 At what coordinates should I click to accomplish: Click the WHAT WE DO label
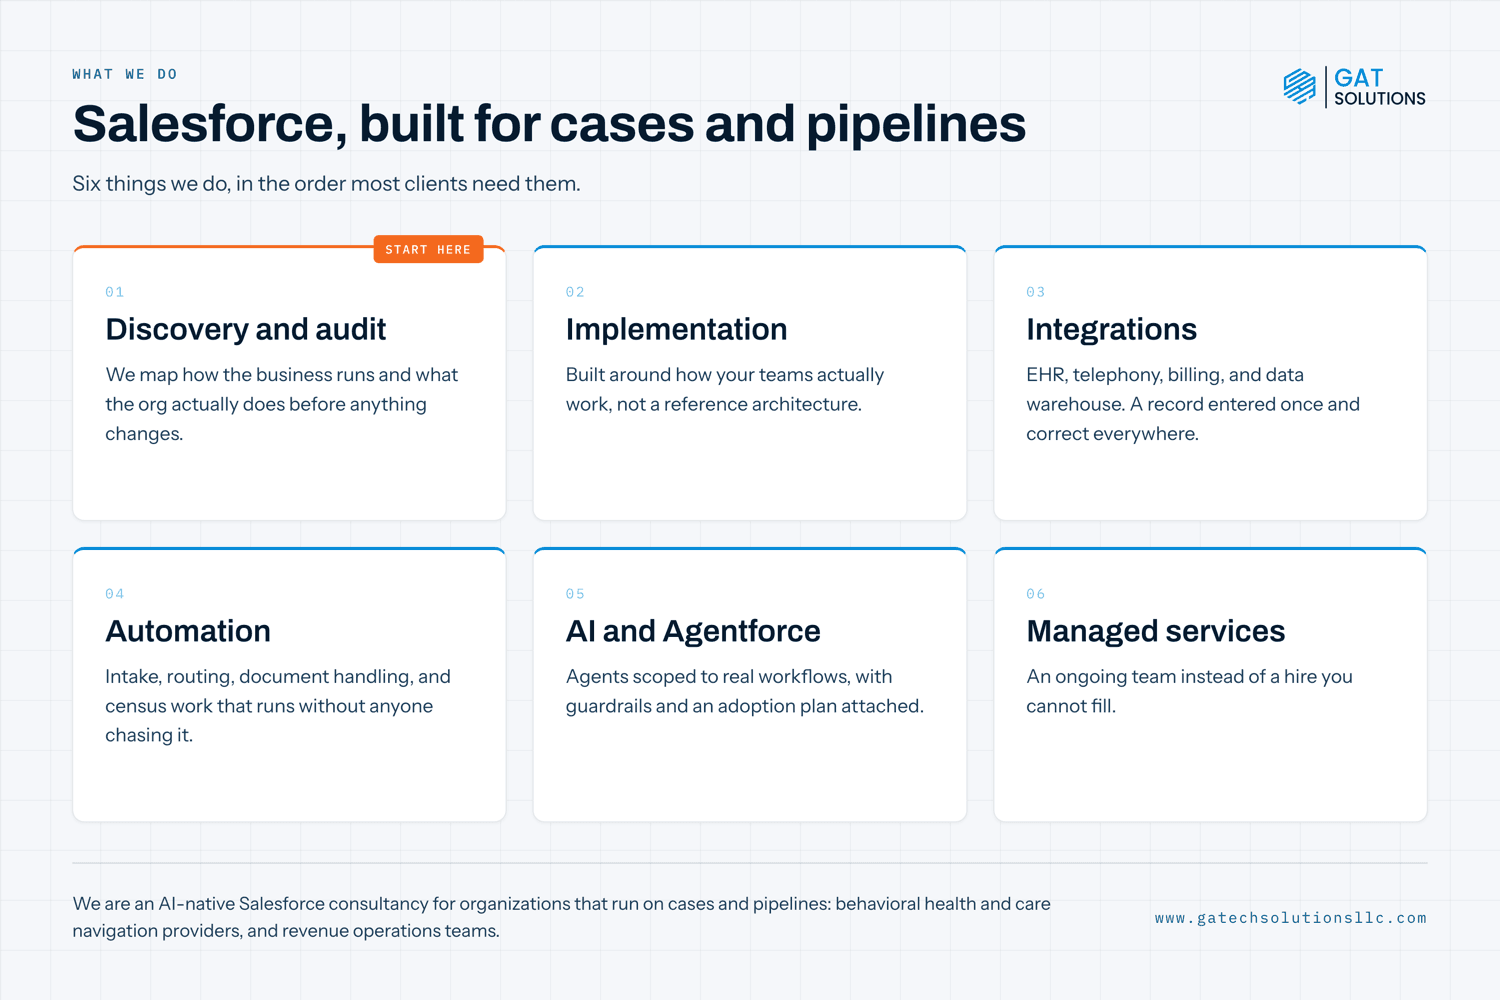(125, 74)
